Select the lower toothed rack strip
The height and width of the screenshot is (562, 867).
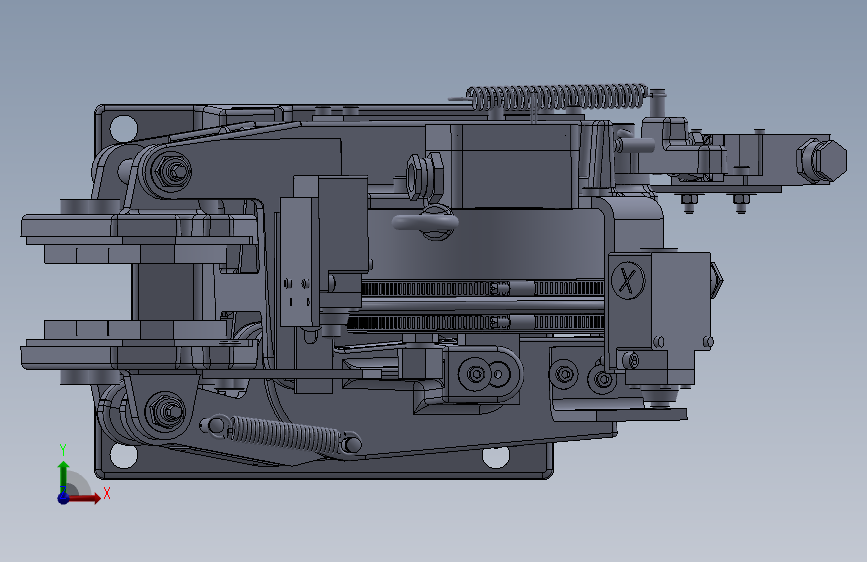pos(476,323)
